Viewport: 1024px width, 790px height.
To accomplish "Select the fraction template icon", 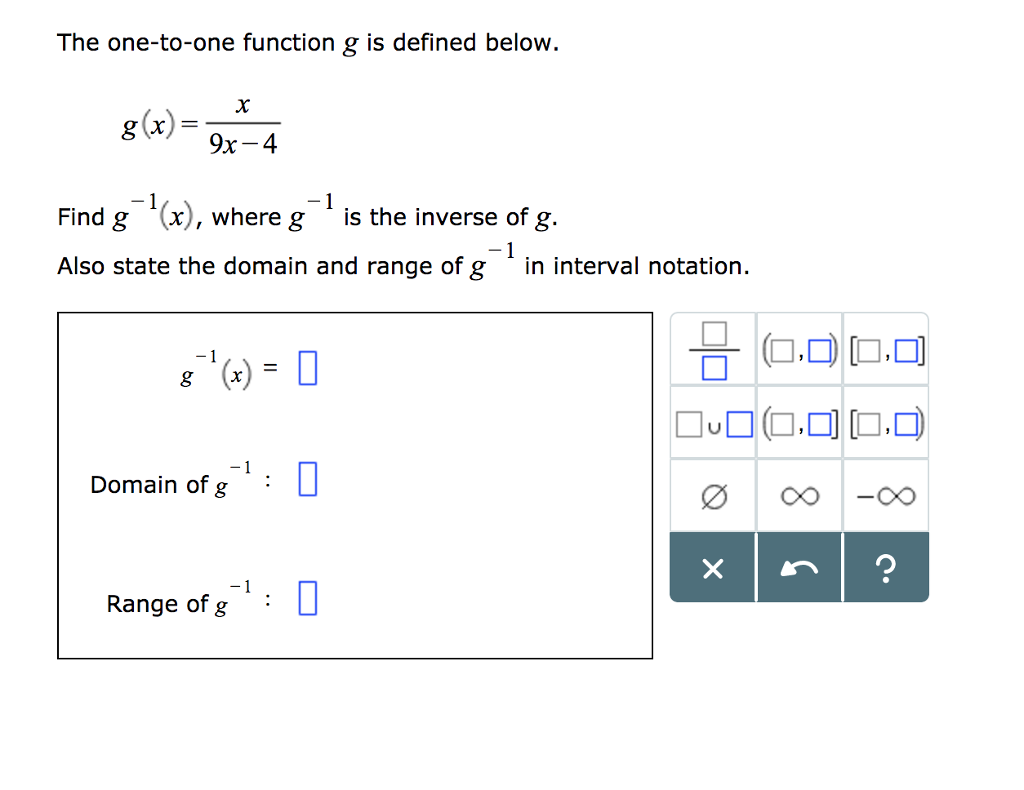I will 712,350.
